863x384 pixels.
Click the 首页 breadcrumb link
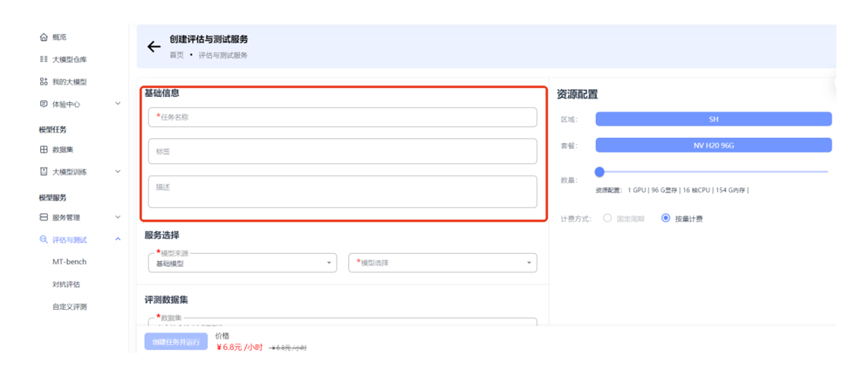176,56
